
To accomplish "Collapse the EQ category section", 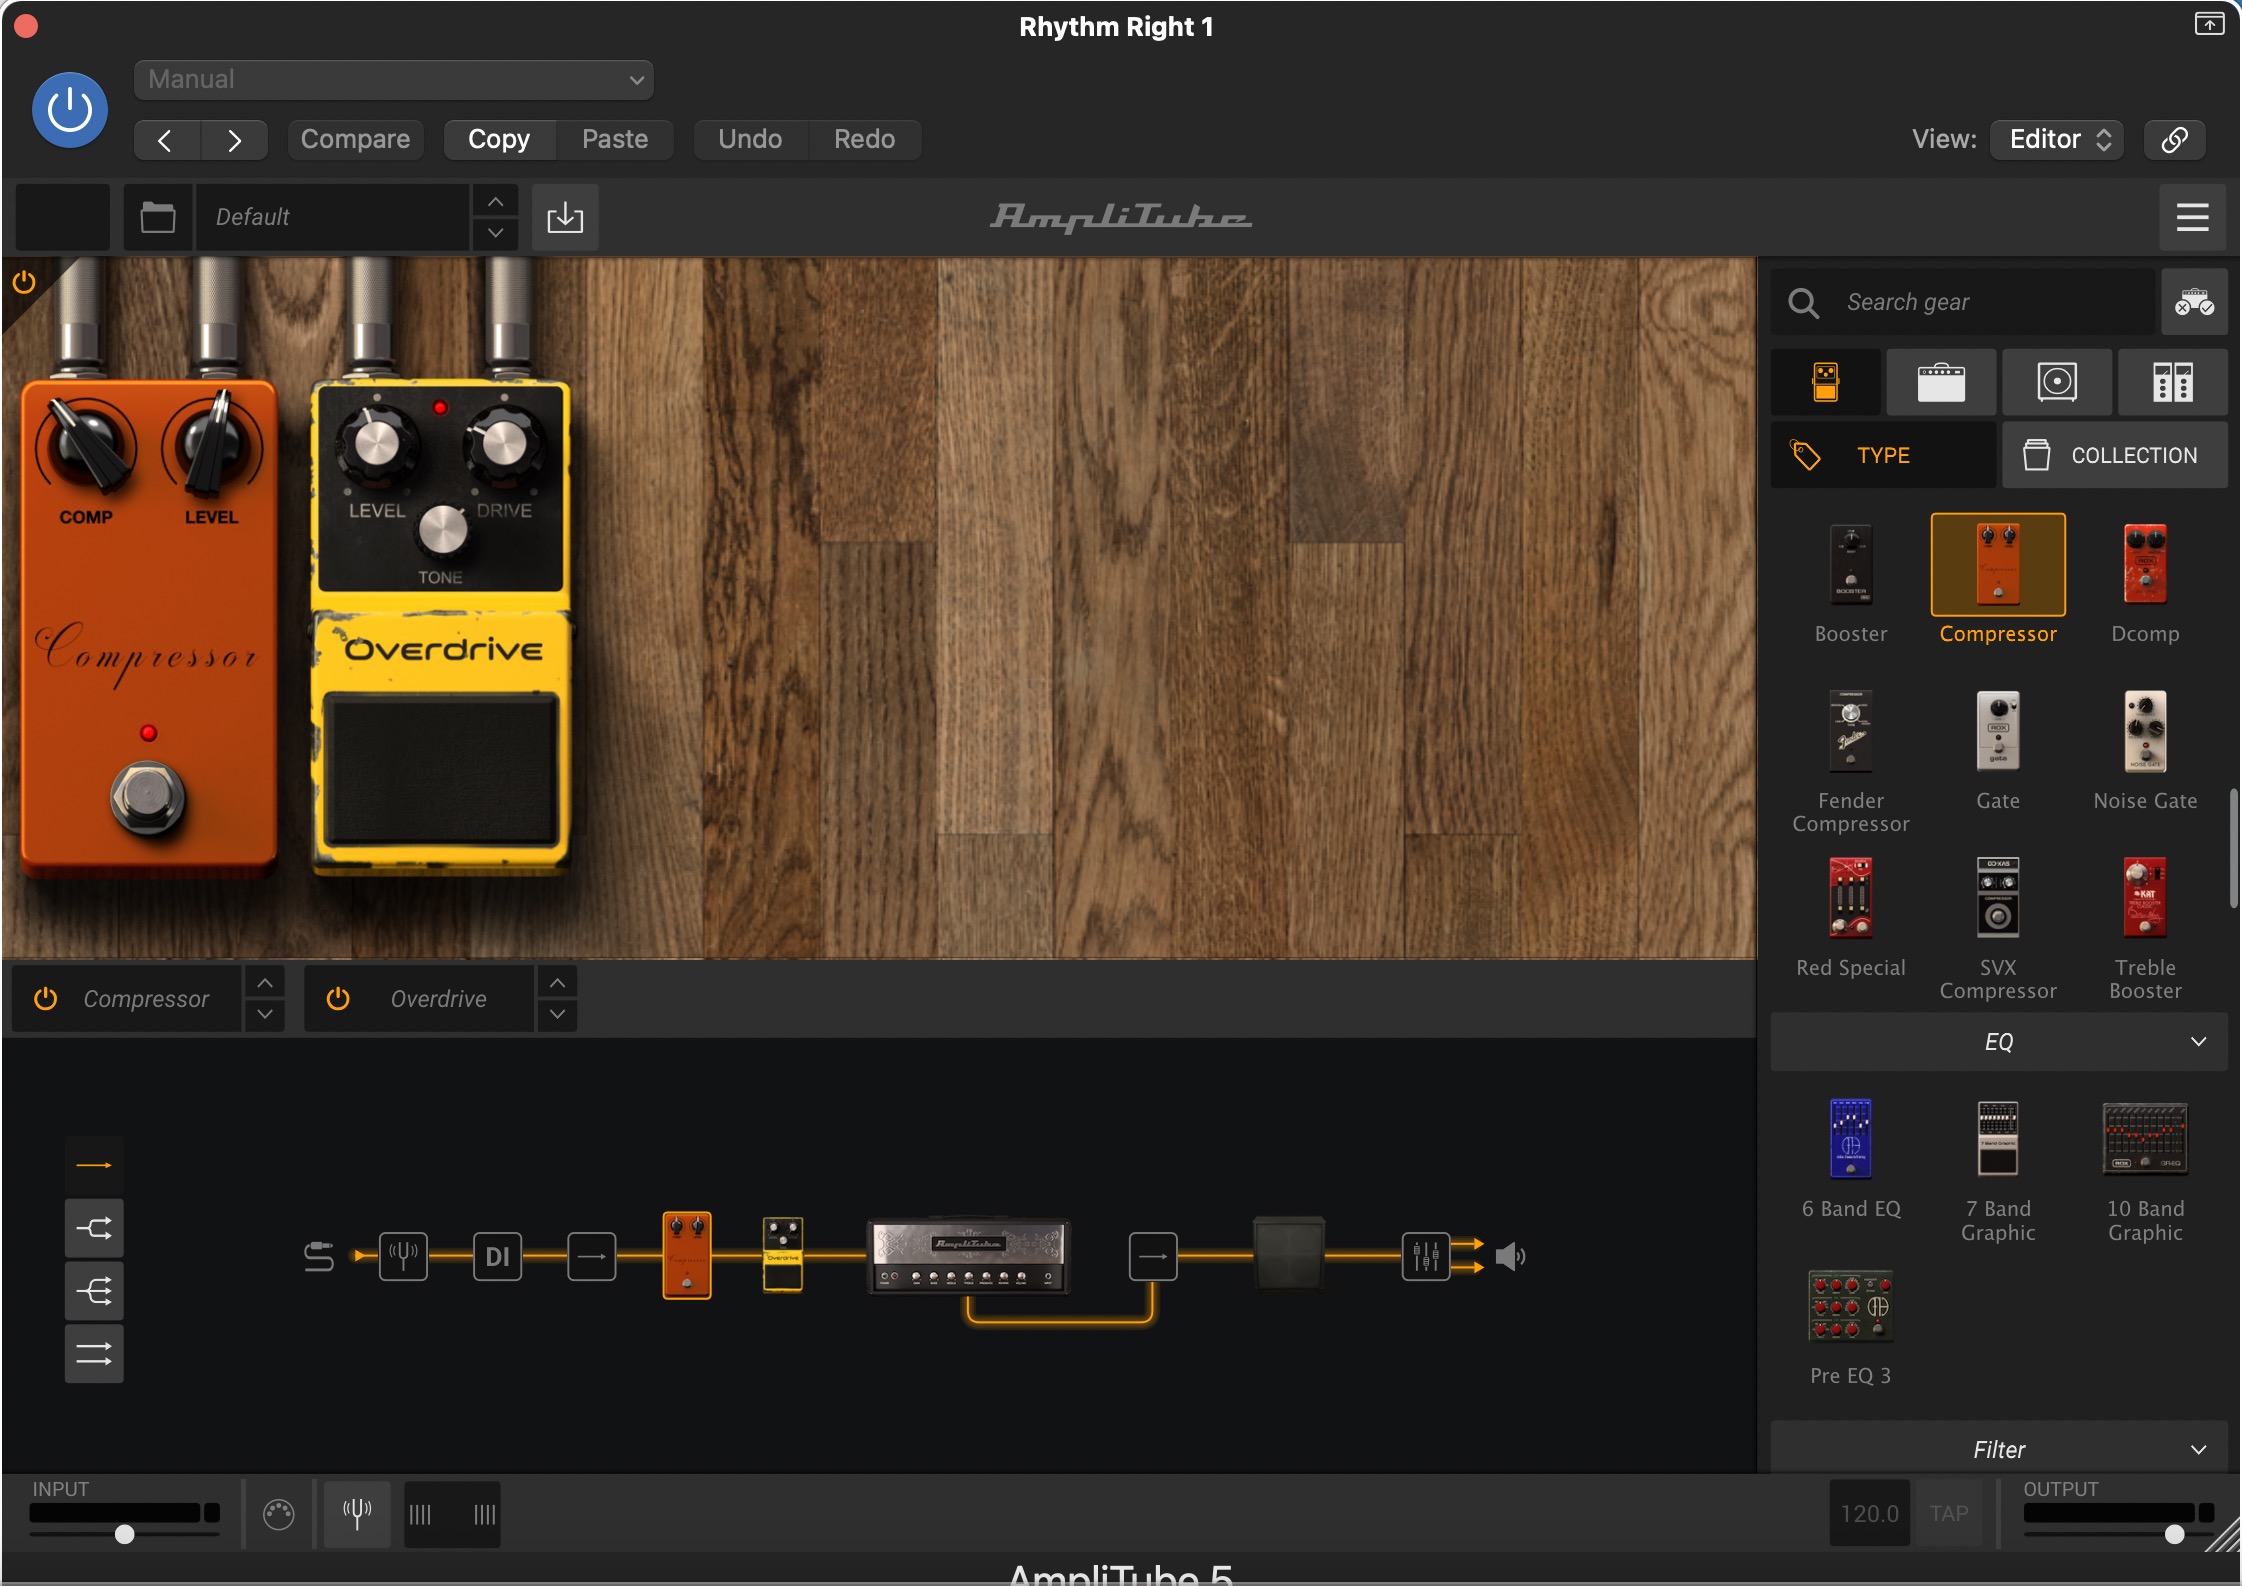I will (x=1999, y=1042).
